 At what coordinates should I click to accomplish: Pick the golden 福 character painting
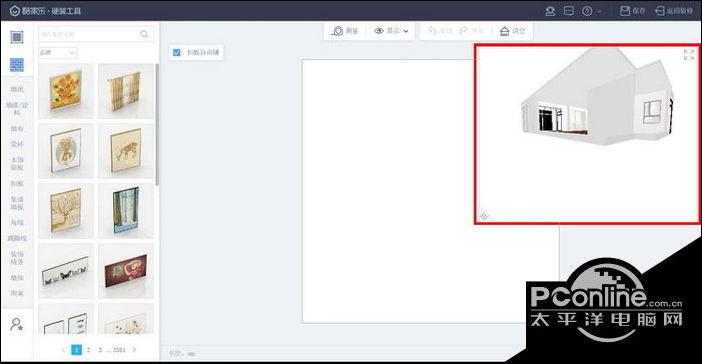coord(66,151)
